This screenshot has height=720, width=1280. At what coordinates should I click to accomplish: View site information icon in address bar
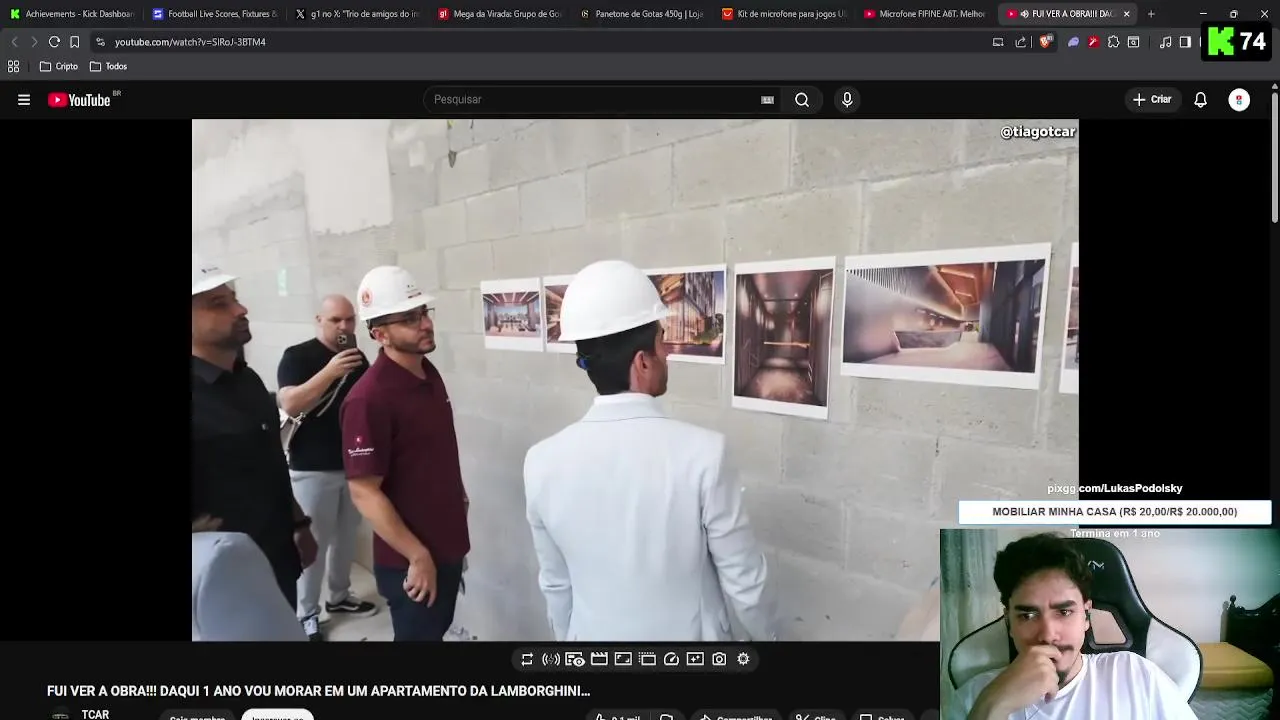click(x=100, y=42)
